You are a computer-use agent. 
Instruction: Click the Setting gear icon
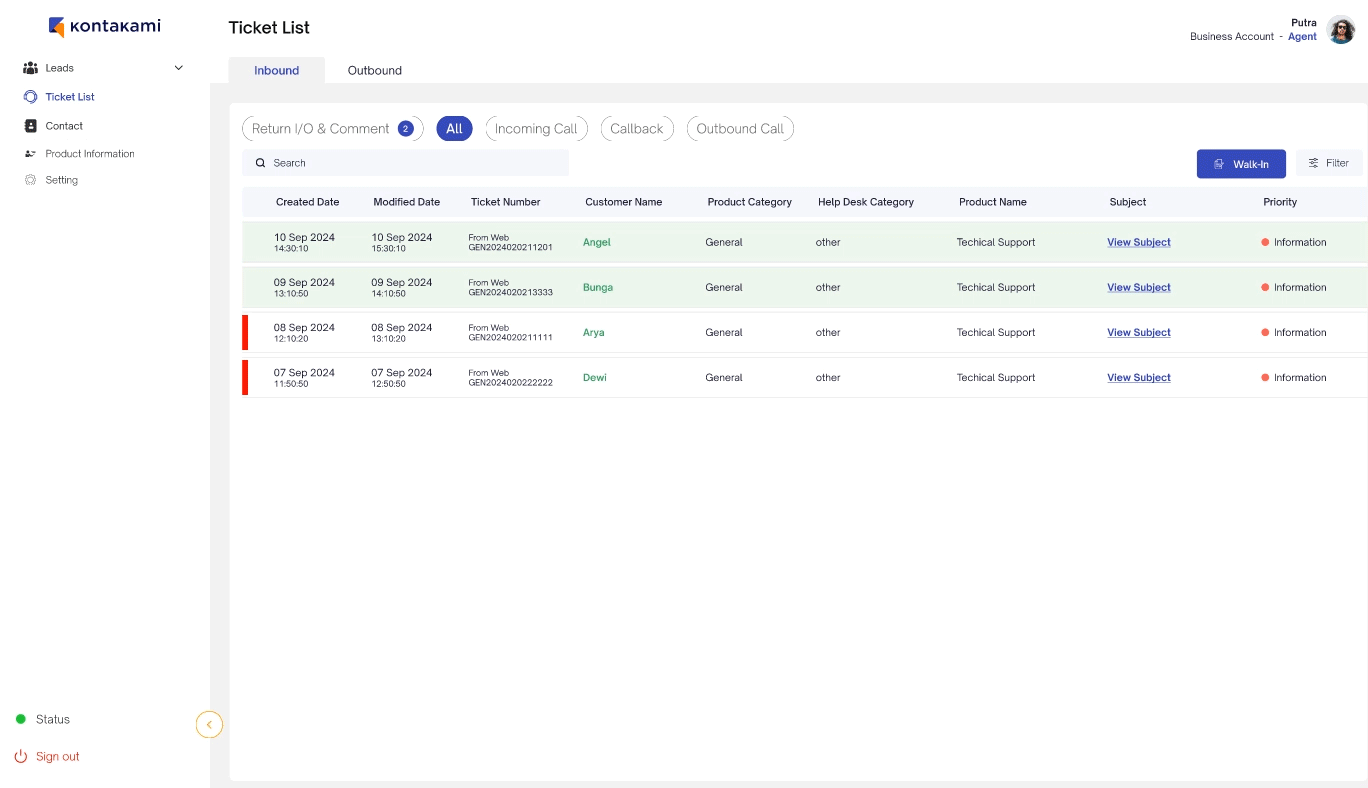pos(30,180)
